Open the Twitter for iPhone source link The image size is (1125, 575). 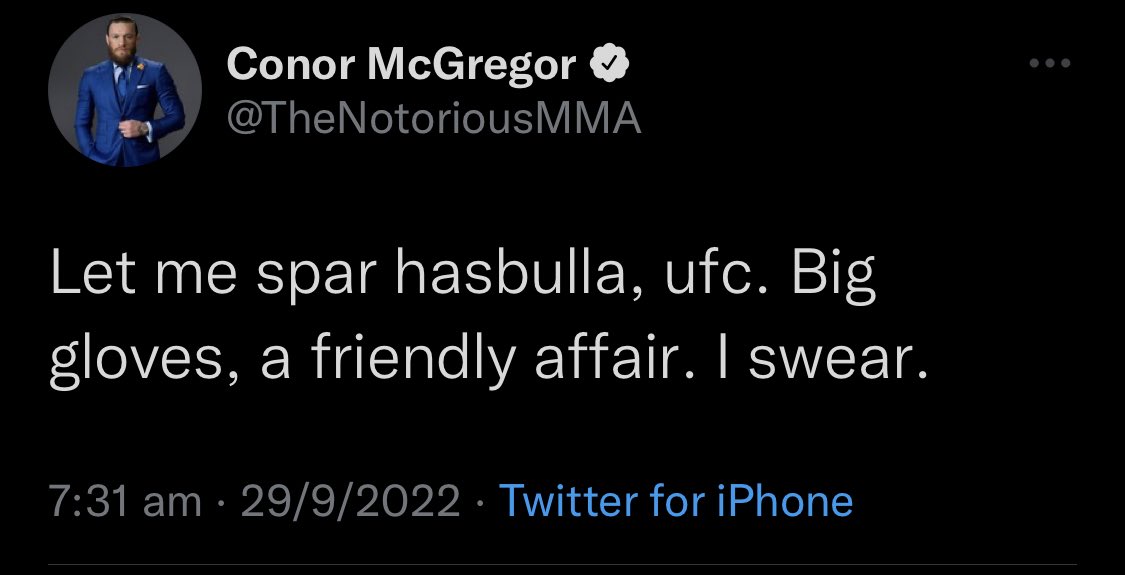(x=676, y=500)
